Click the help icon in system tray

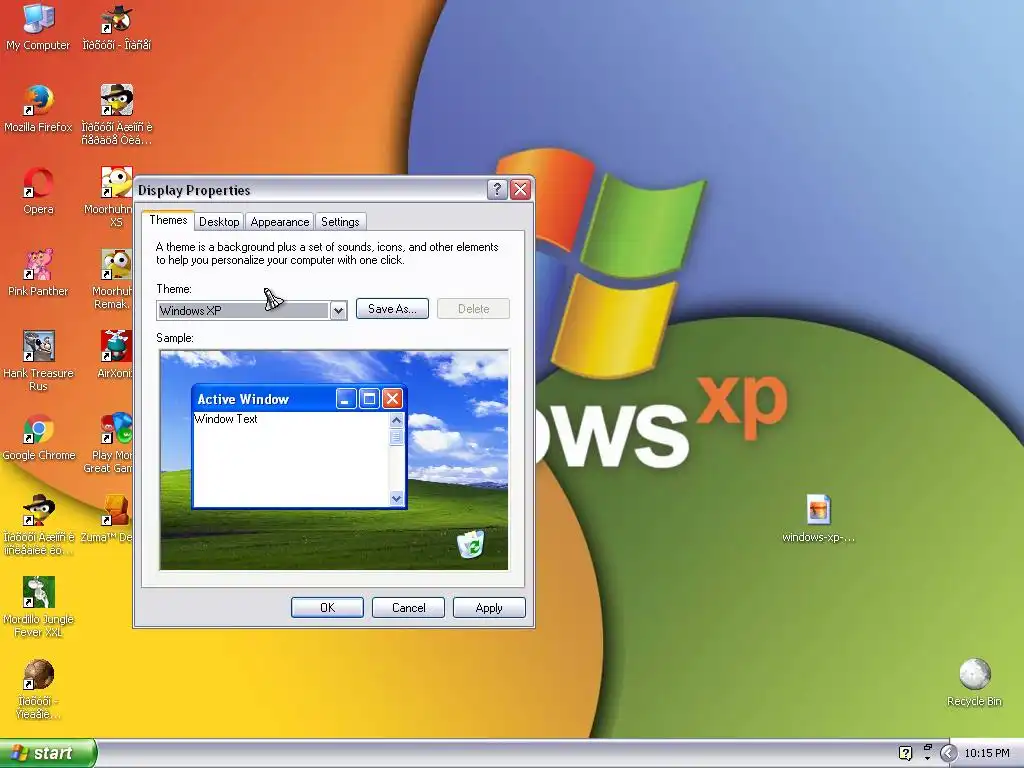[905, 753]
